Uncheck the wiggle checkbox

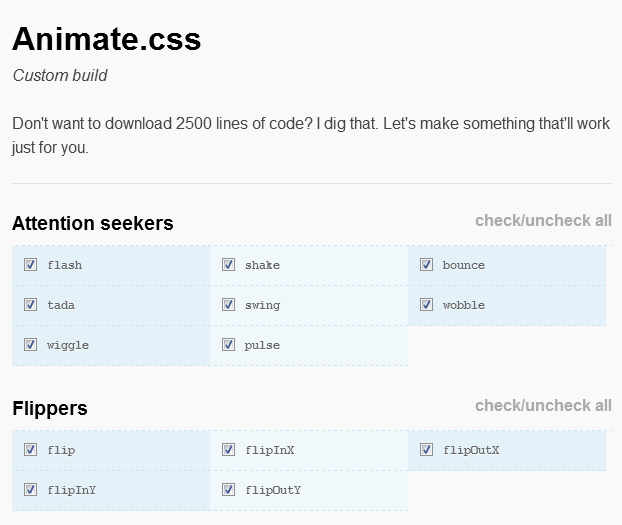[31, 344]
